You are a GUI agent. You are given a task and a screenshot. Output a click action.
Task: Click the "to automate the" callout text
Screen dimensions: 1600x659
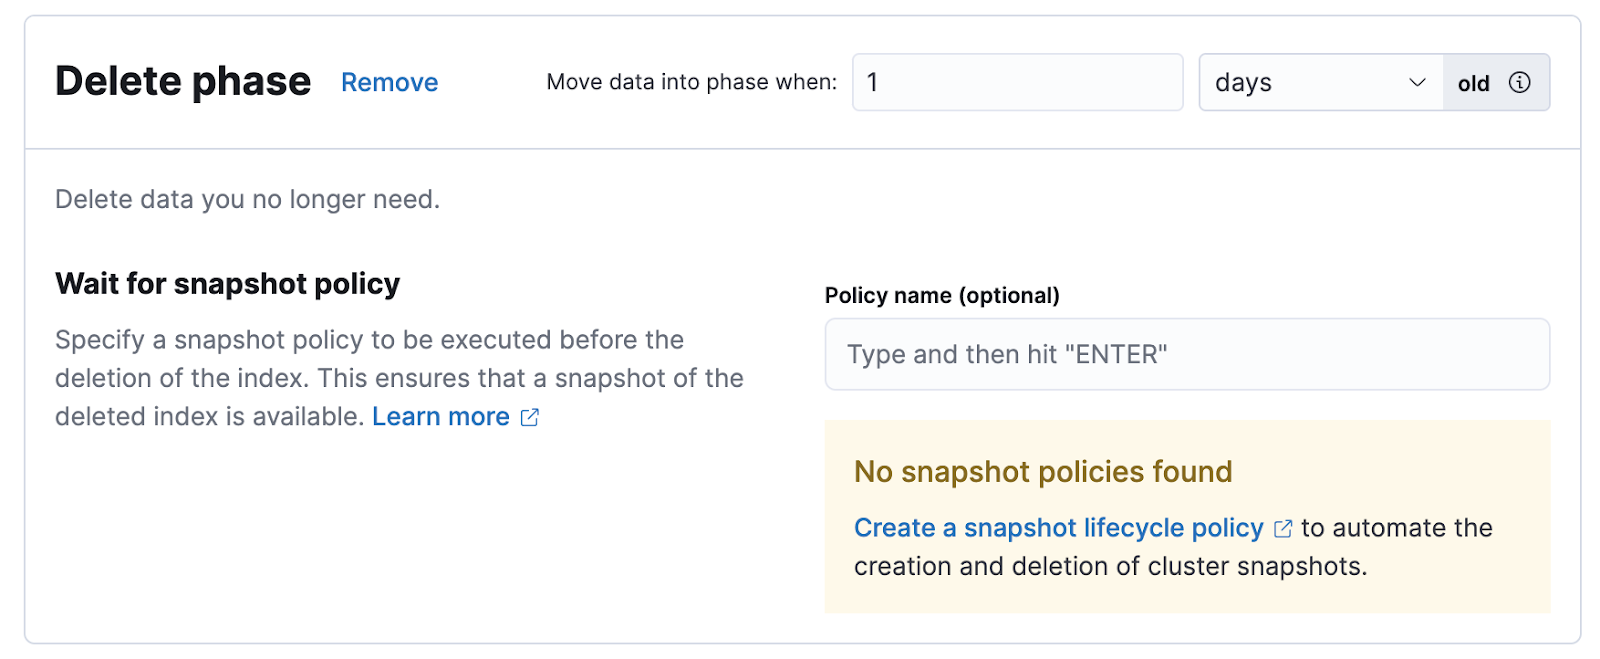point(1396,528)
